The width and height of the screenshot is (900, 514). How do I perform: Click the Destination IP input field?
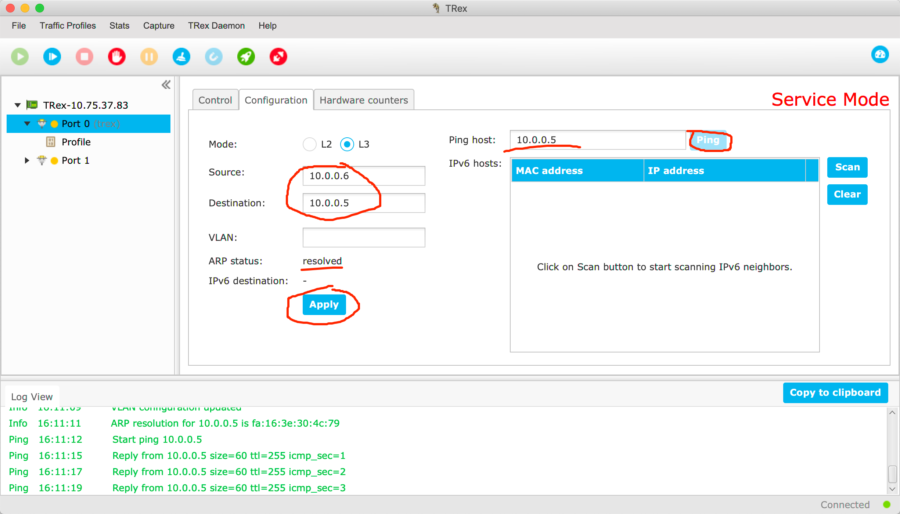[x=364, y=203]
